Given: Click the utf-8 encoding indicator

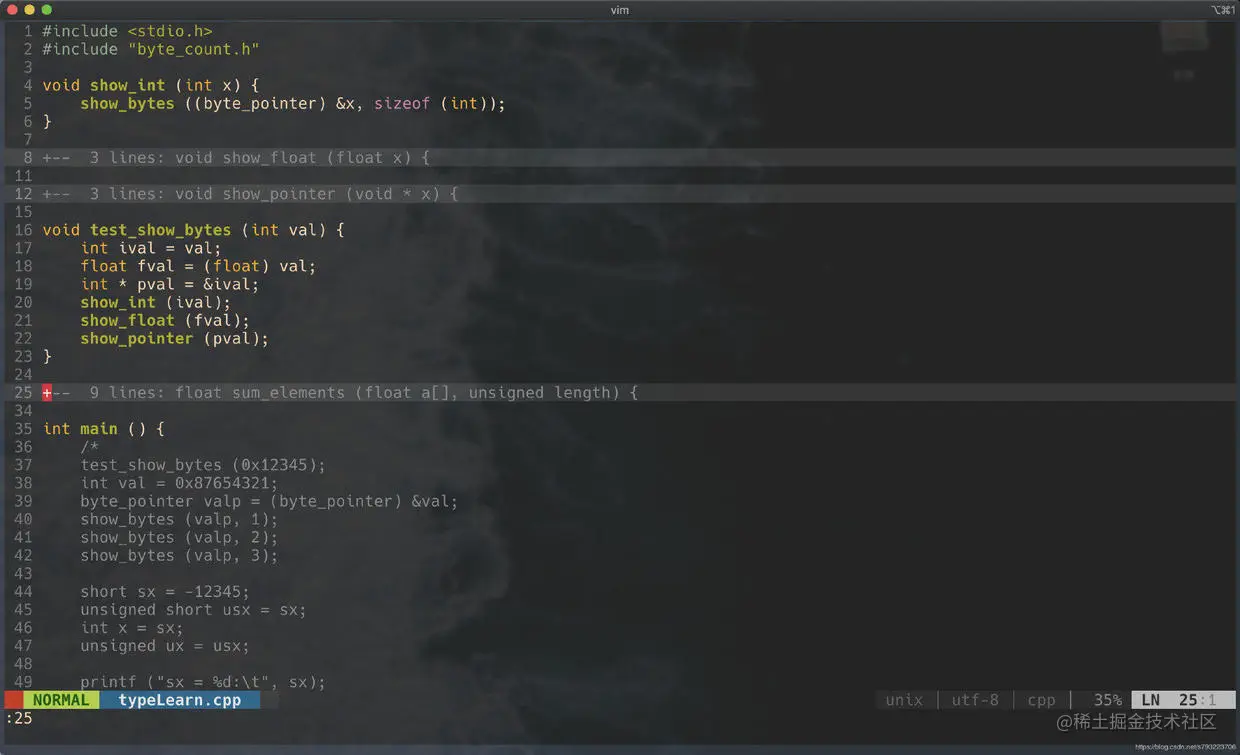Looking at the screenshot, I should (975, 700).
